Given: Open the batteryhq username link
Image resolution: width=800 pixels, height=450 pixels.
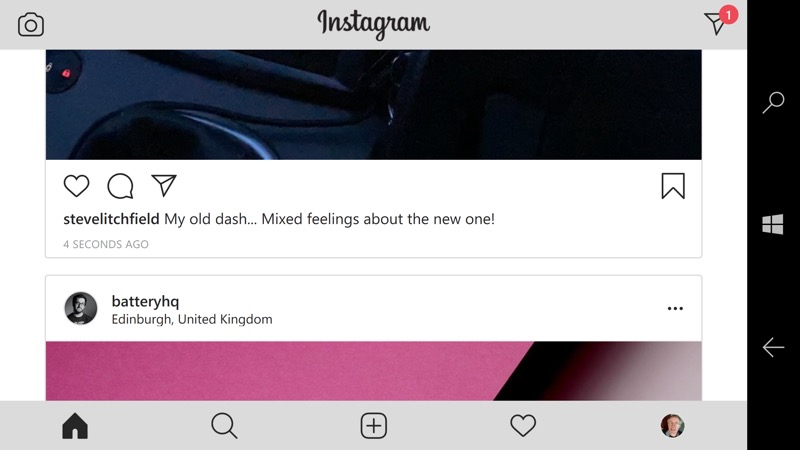Looking at the screenshot, I should (145, 301).
